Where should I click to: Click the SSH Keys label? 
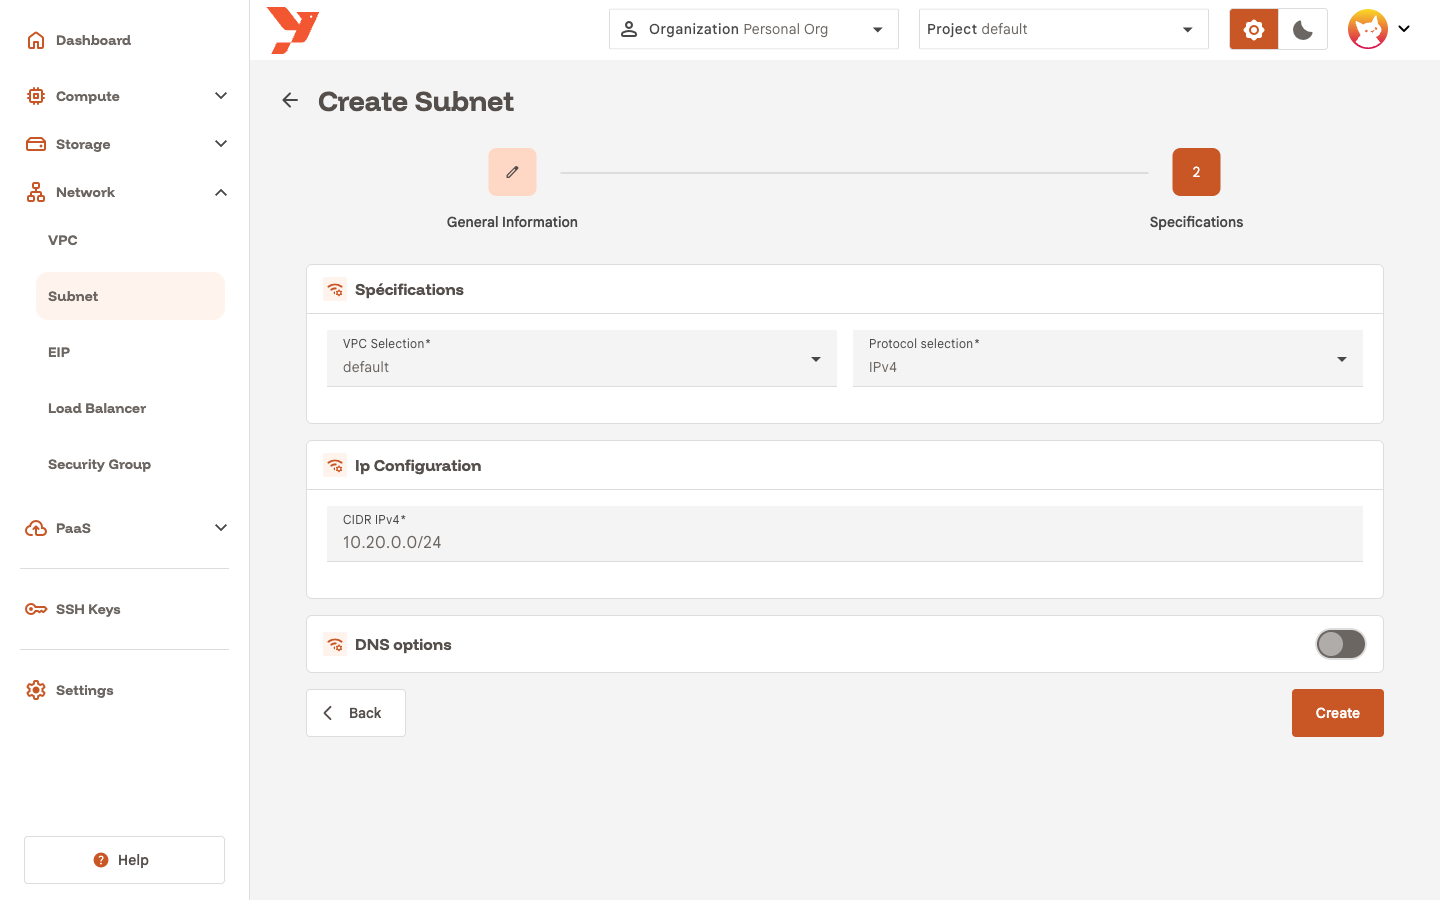pos(88,609)
